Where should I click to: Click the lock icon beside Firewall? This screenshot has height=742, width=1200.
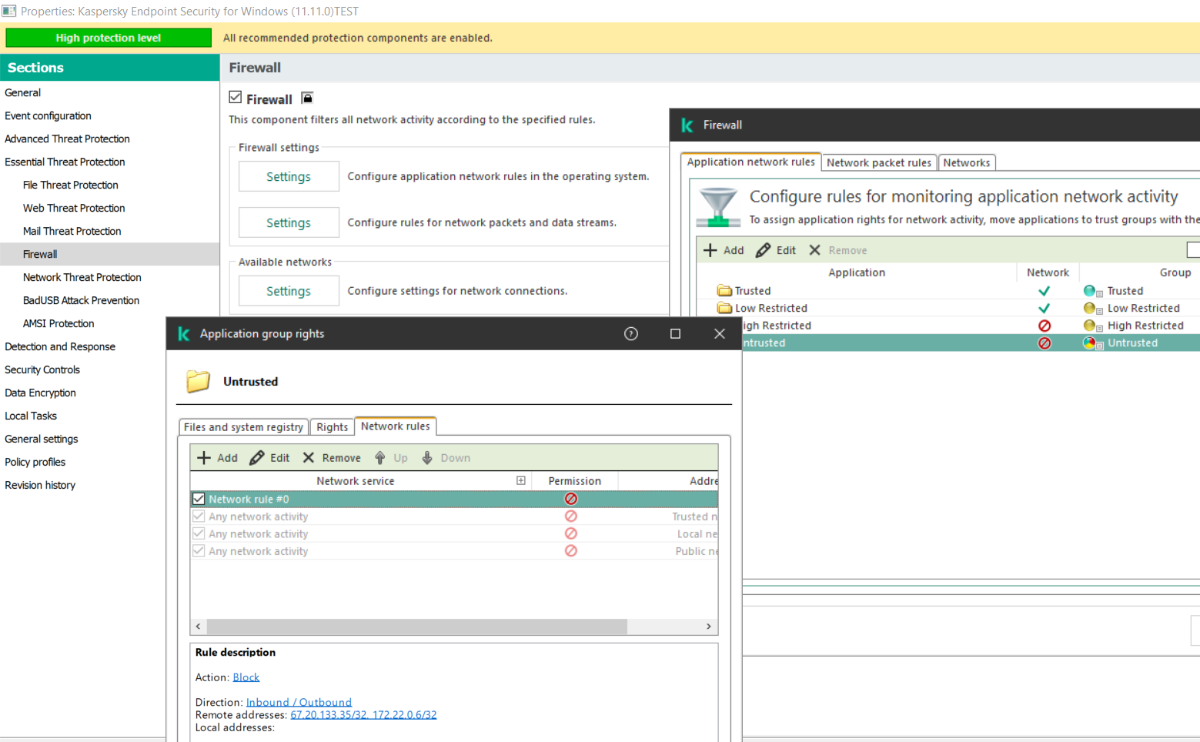(x=307, y=98)
